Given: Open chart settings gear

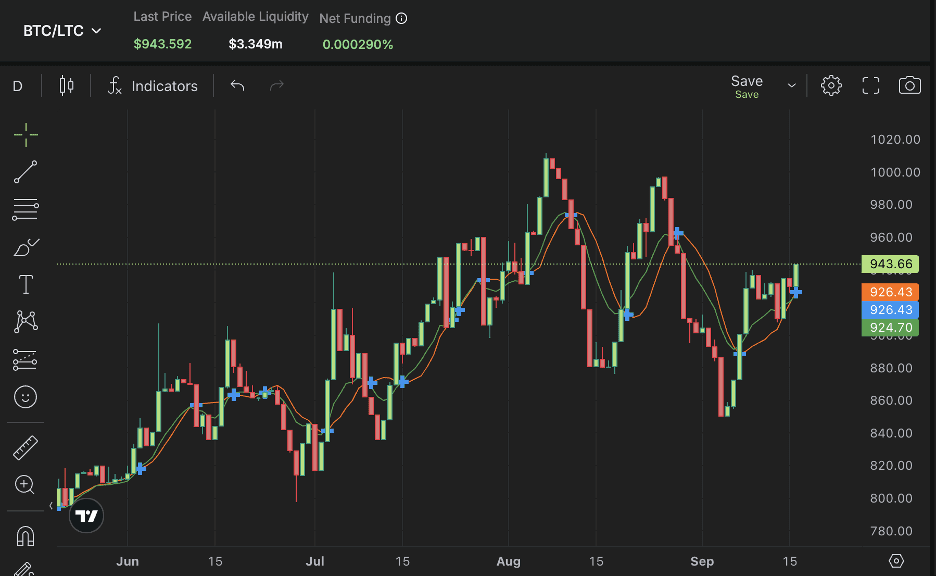Looking at the screenshot, I should (x=831, y=86).
